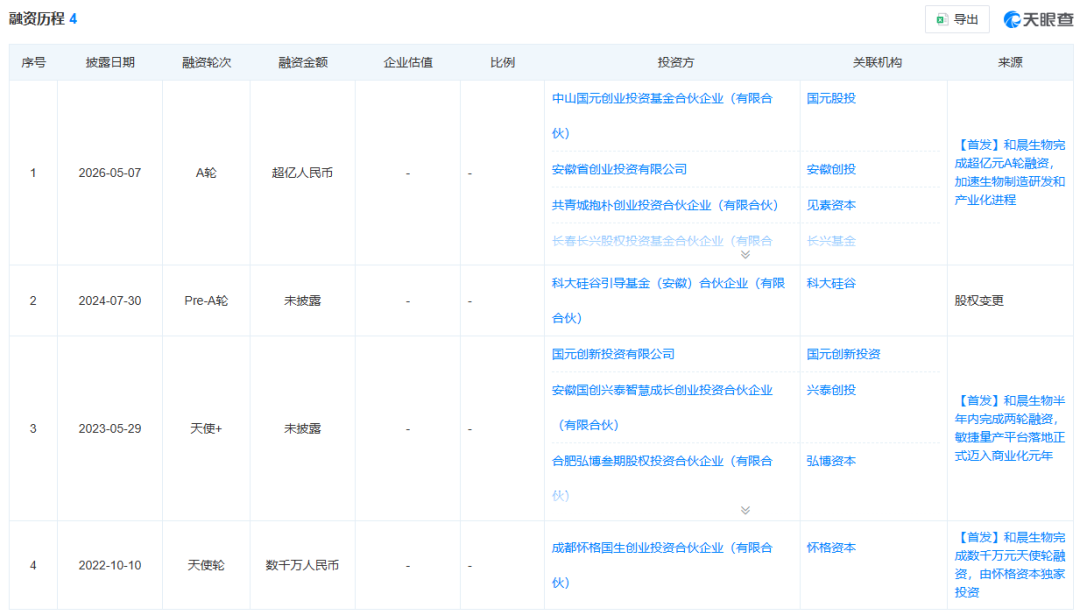This screenshot has height=615, width=1080.
Task: Click the 关联机构 column header
Action: (x=877, y=63)
